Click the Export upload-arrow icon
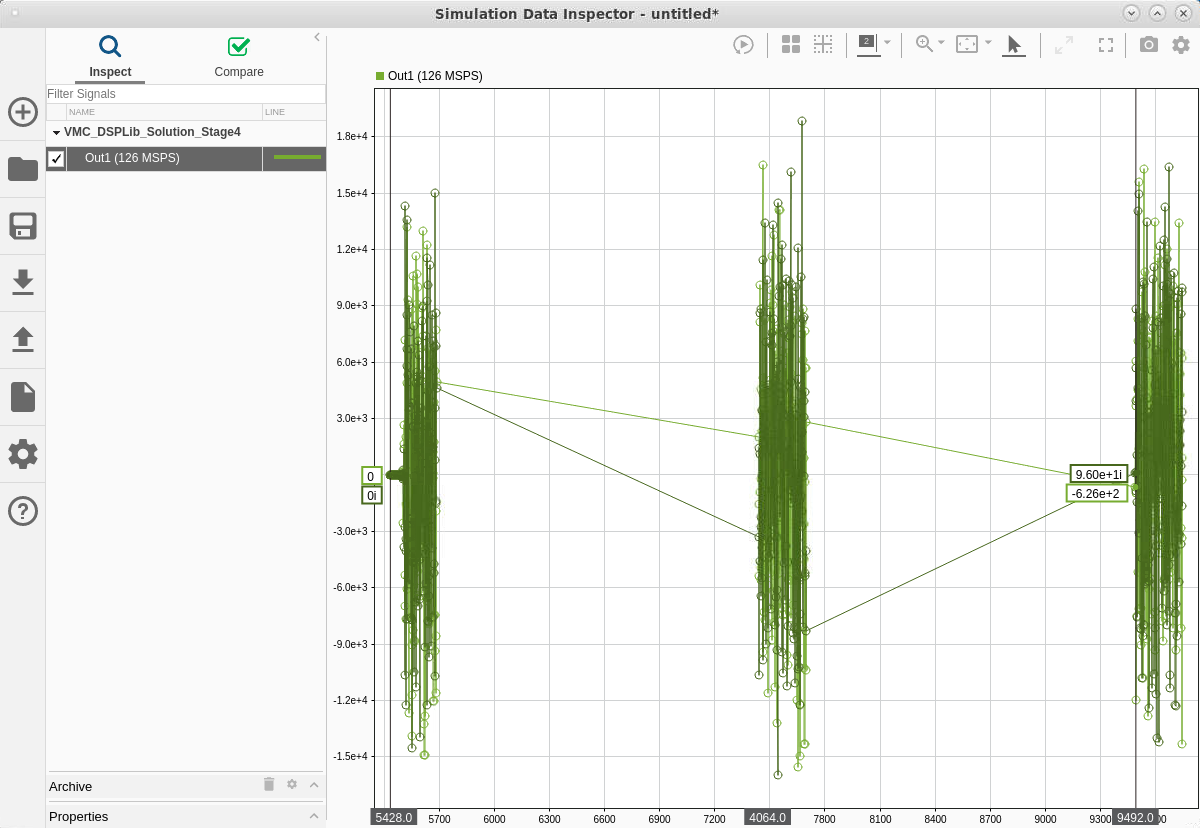Viewport: 1200px width, 828px height. coord(23,340)
